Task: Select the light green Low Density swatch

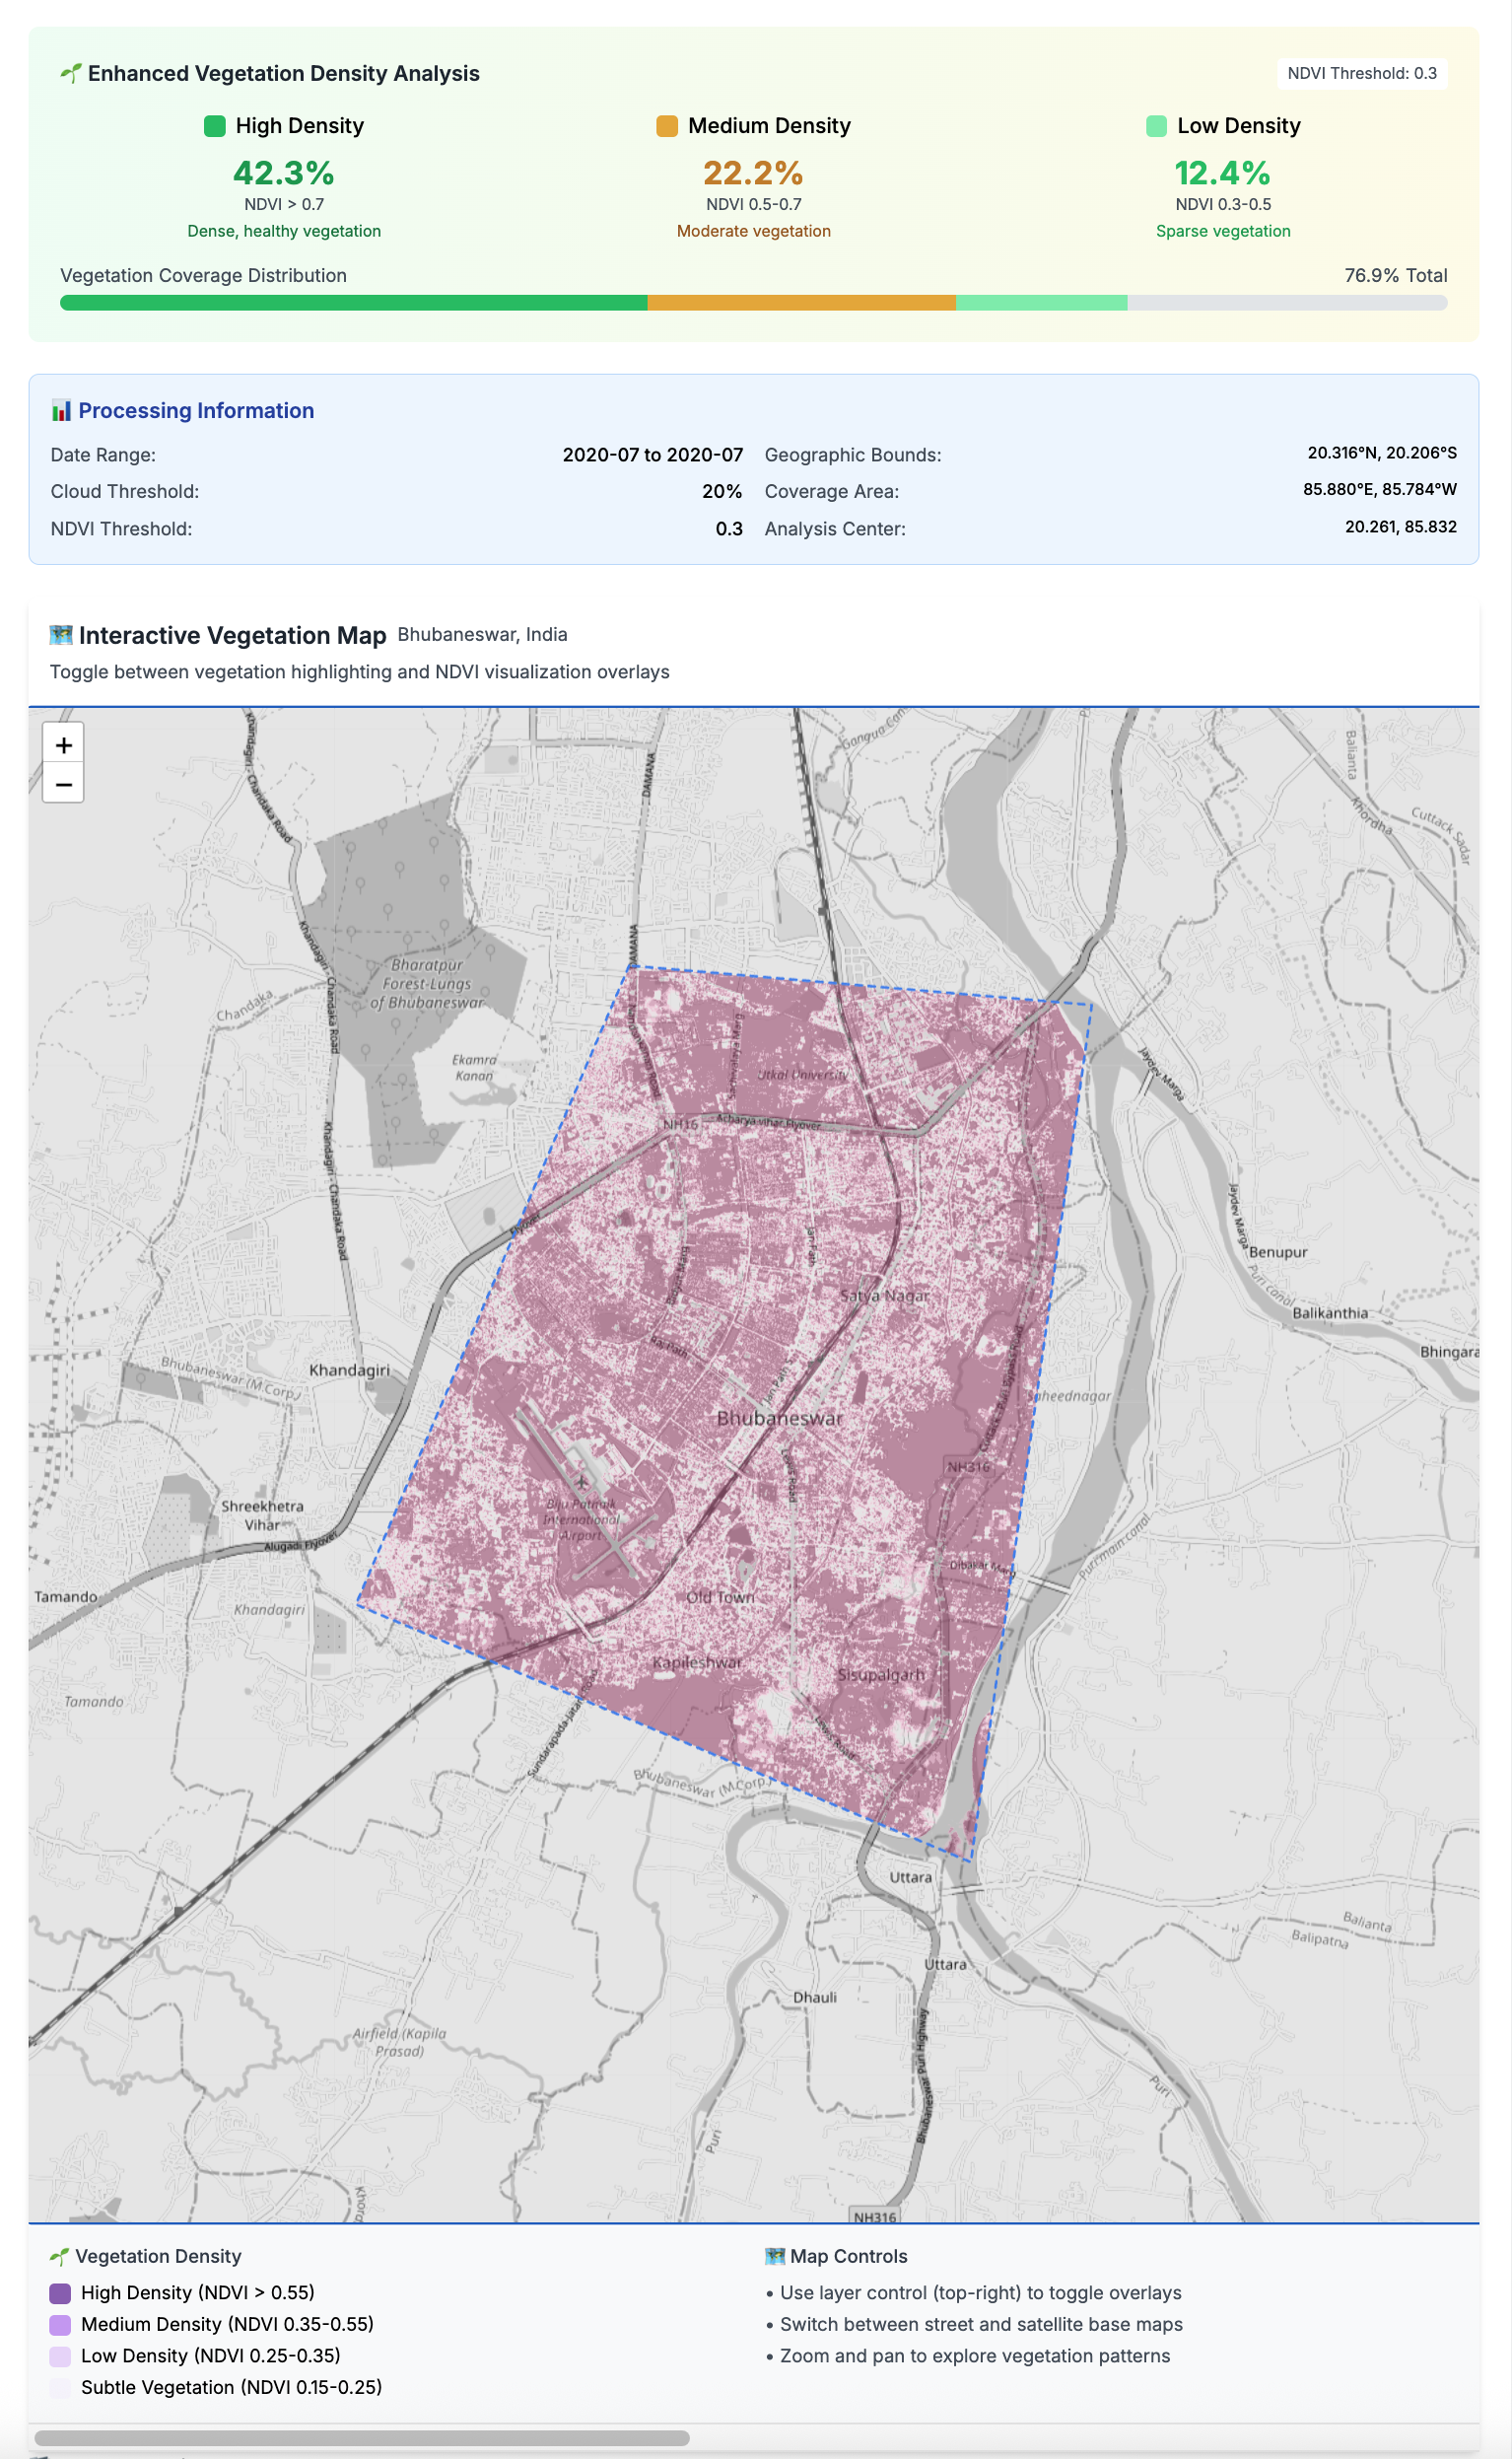Action: coord(1156,126)
